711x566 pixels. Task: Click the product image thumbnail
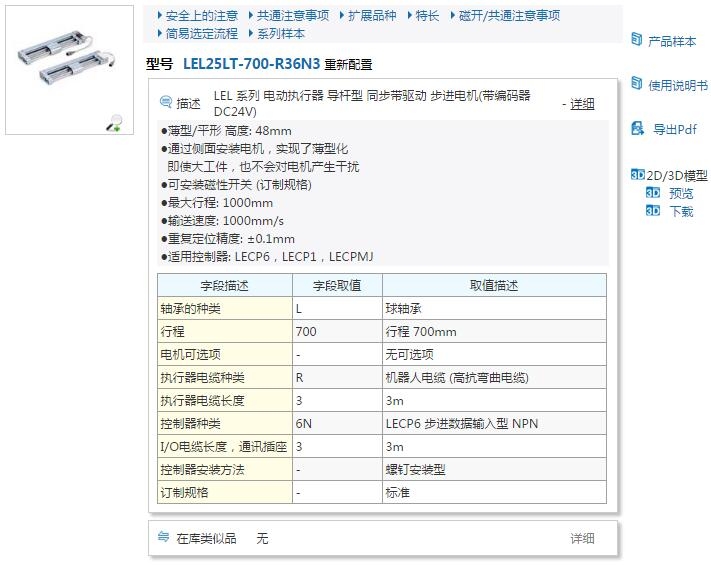click(69, 68)
